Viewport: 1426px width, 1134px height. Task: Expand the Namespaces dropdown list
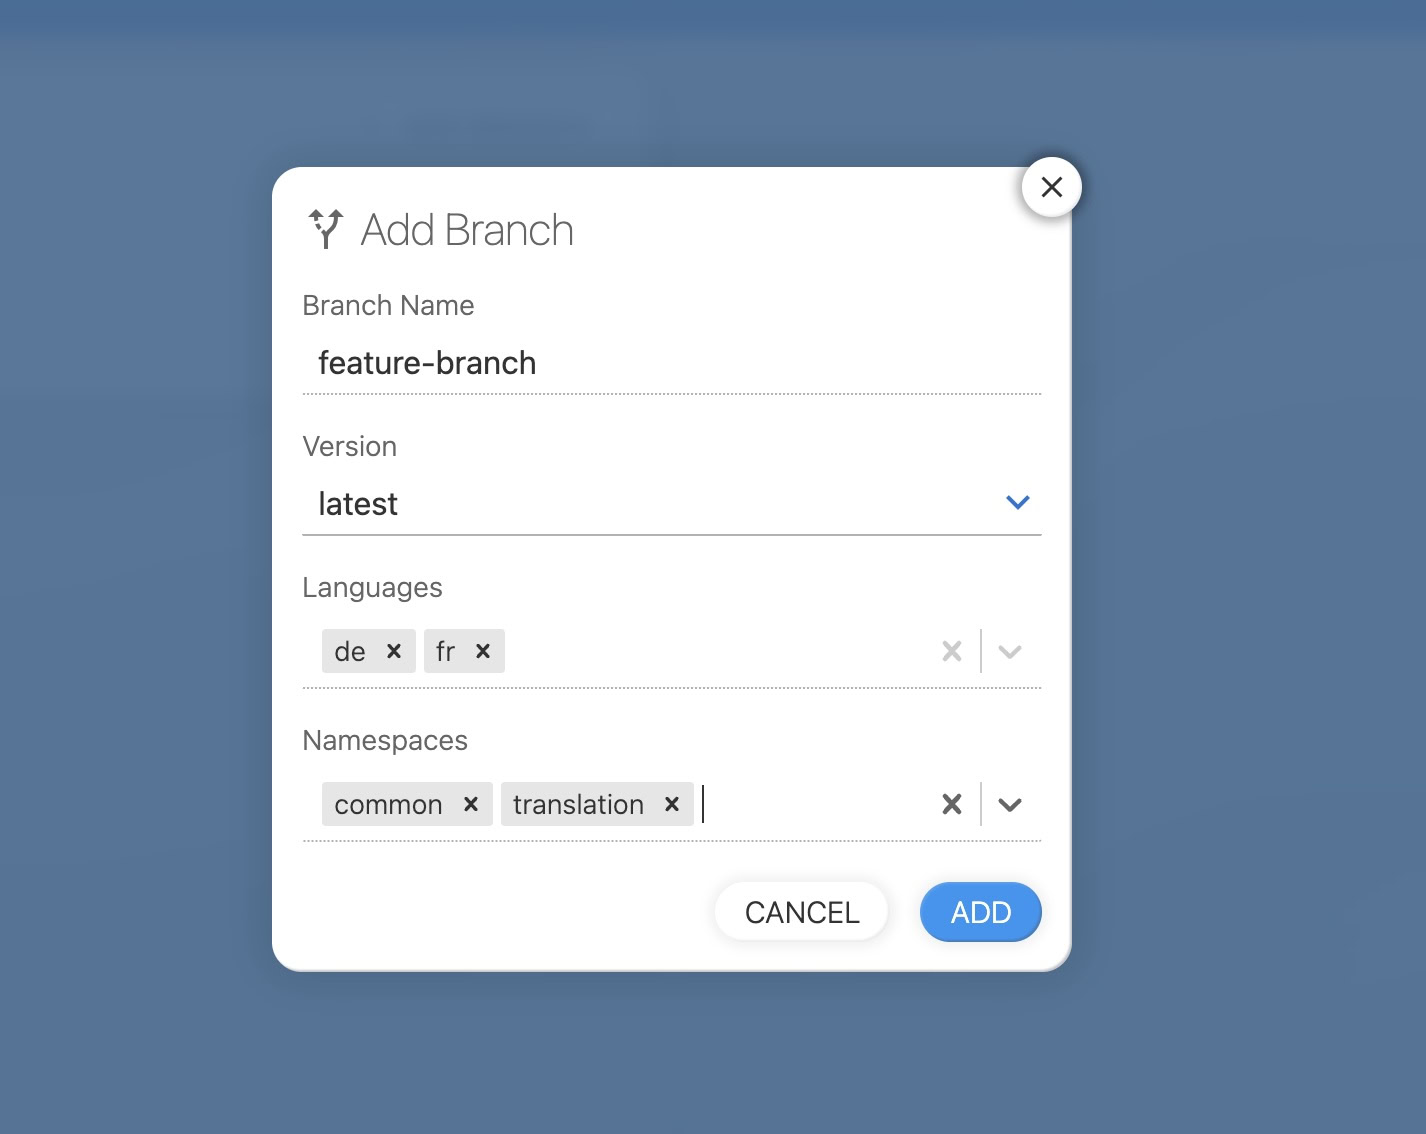point(1010,804)
